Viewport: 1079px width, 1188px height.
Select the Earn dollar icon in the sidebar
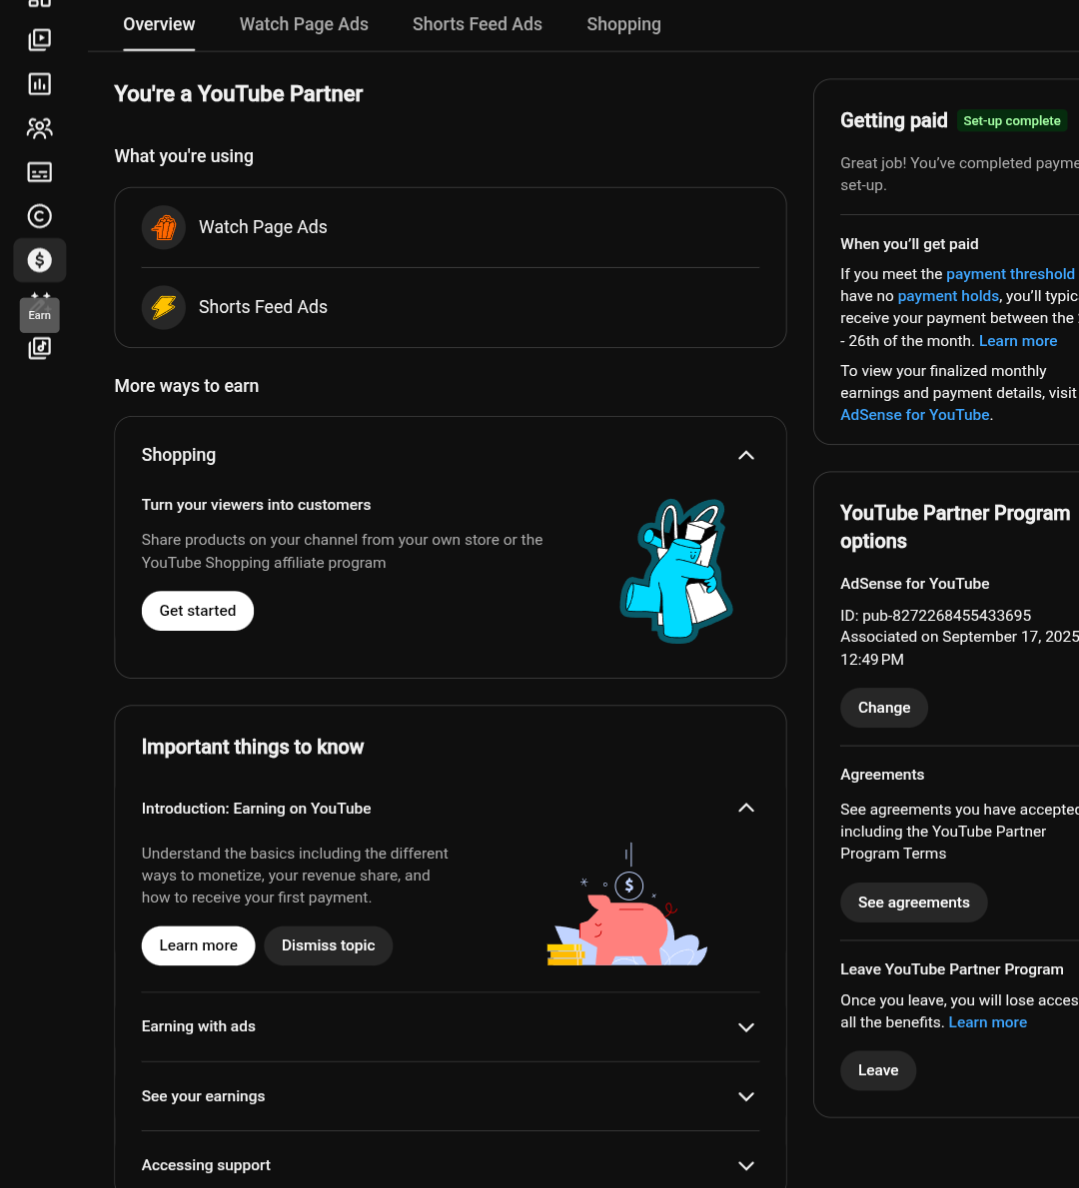[39, 261]
